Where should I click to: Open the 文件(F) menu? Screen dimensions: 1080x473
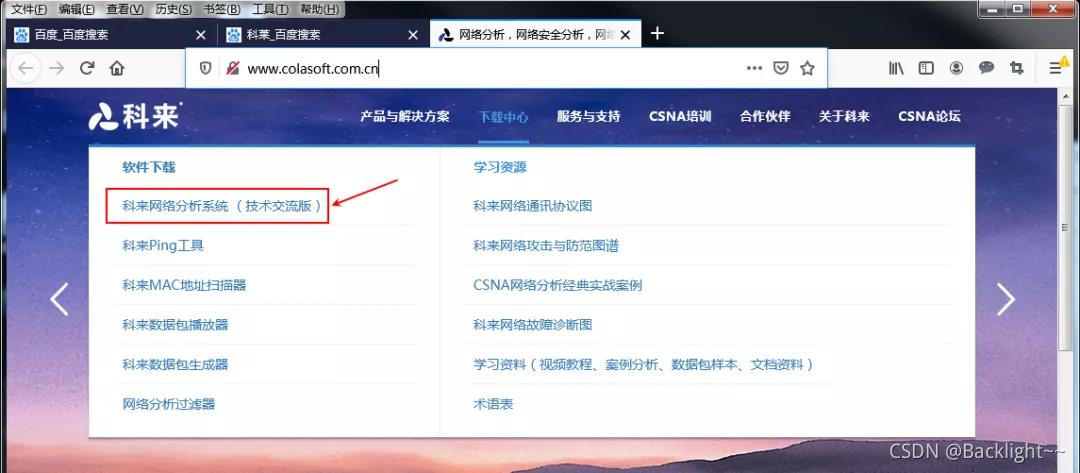pos(29,10)
